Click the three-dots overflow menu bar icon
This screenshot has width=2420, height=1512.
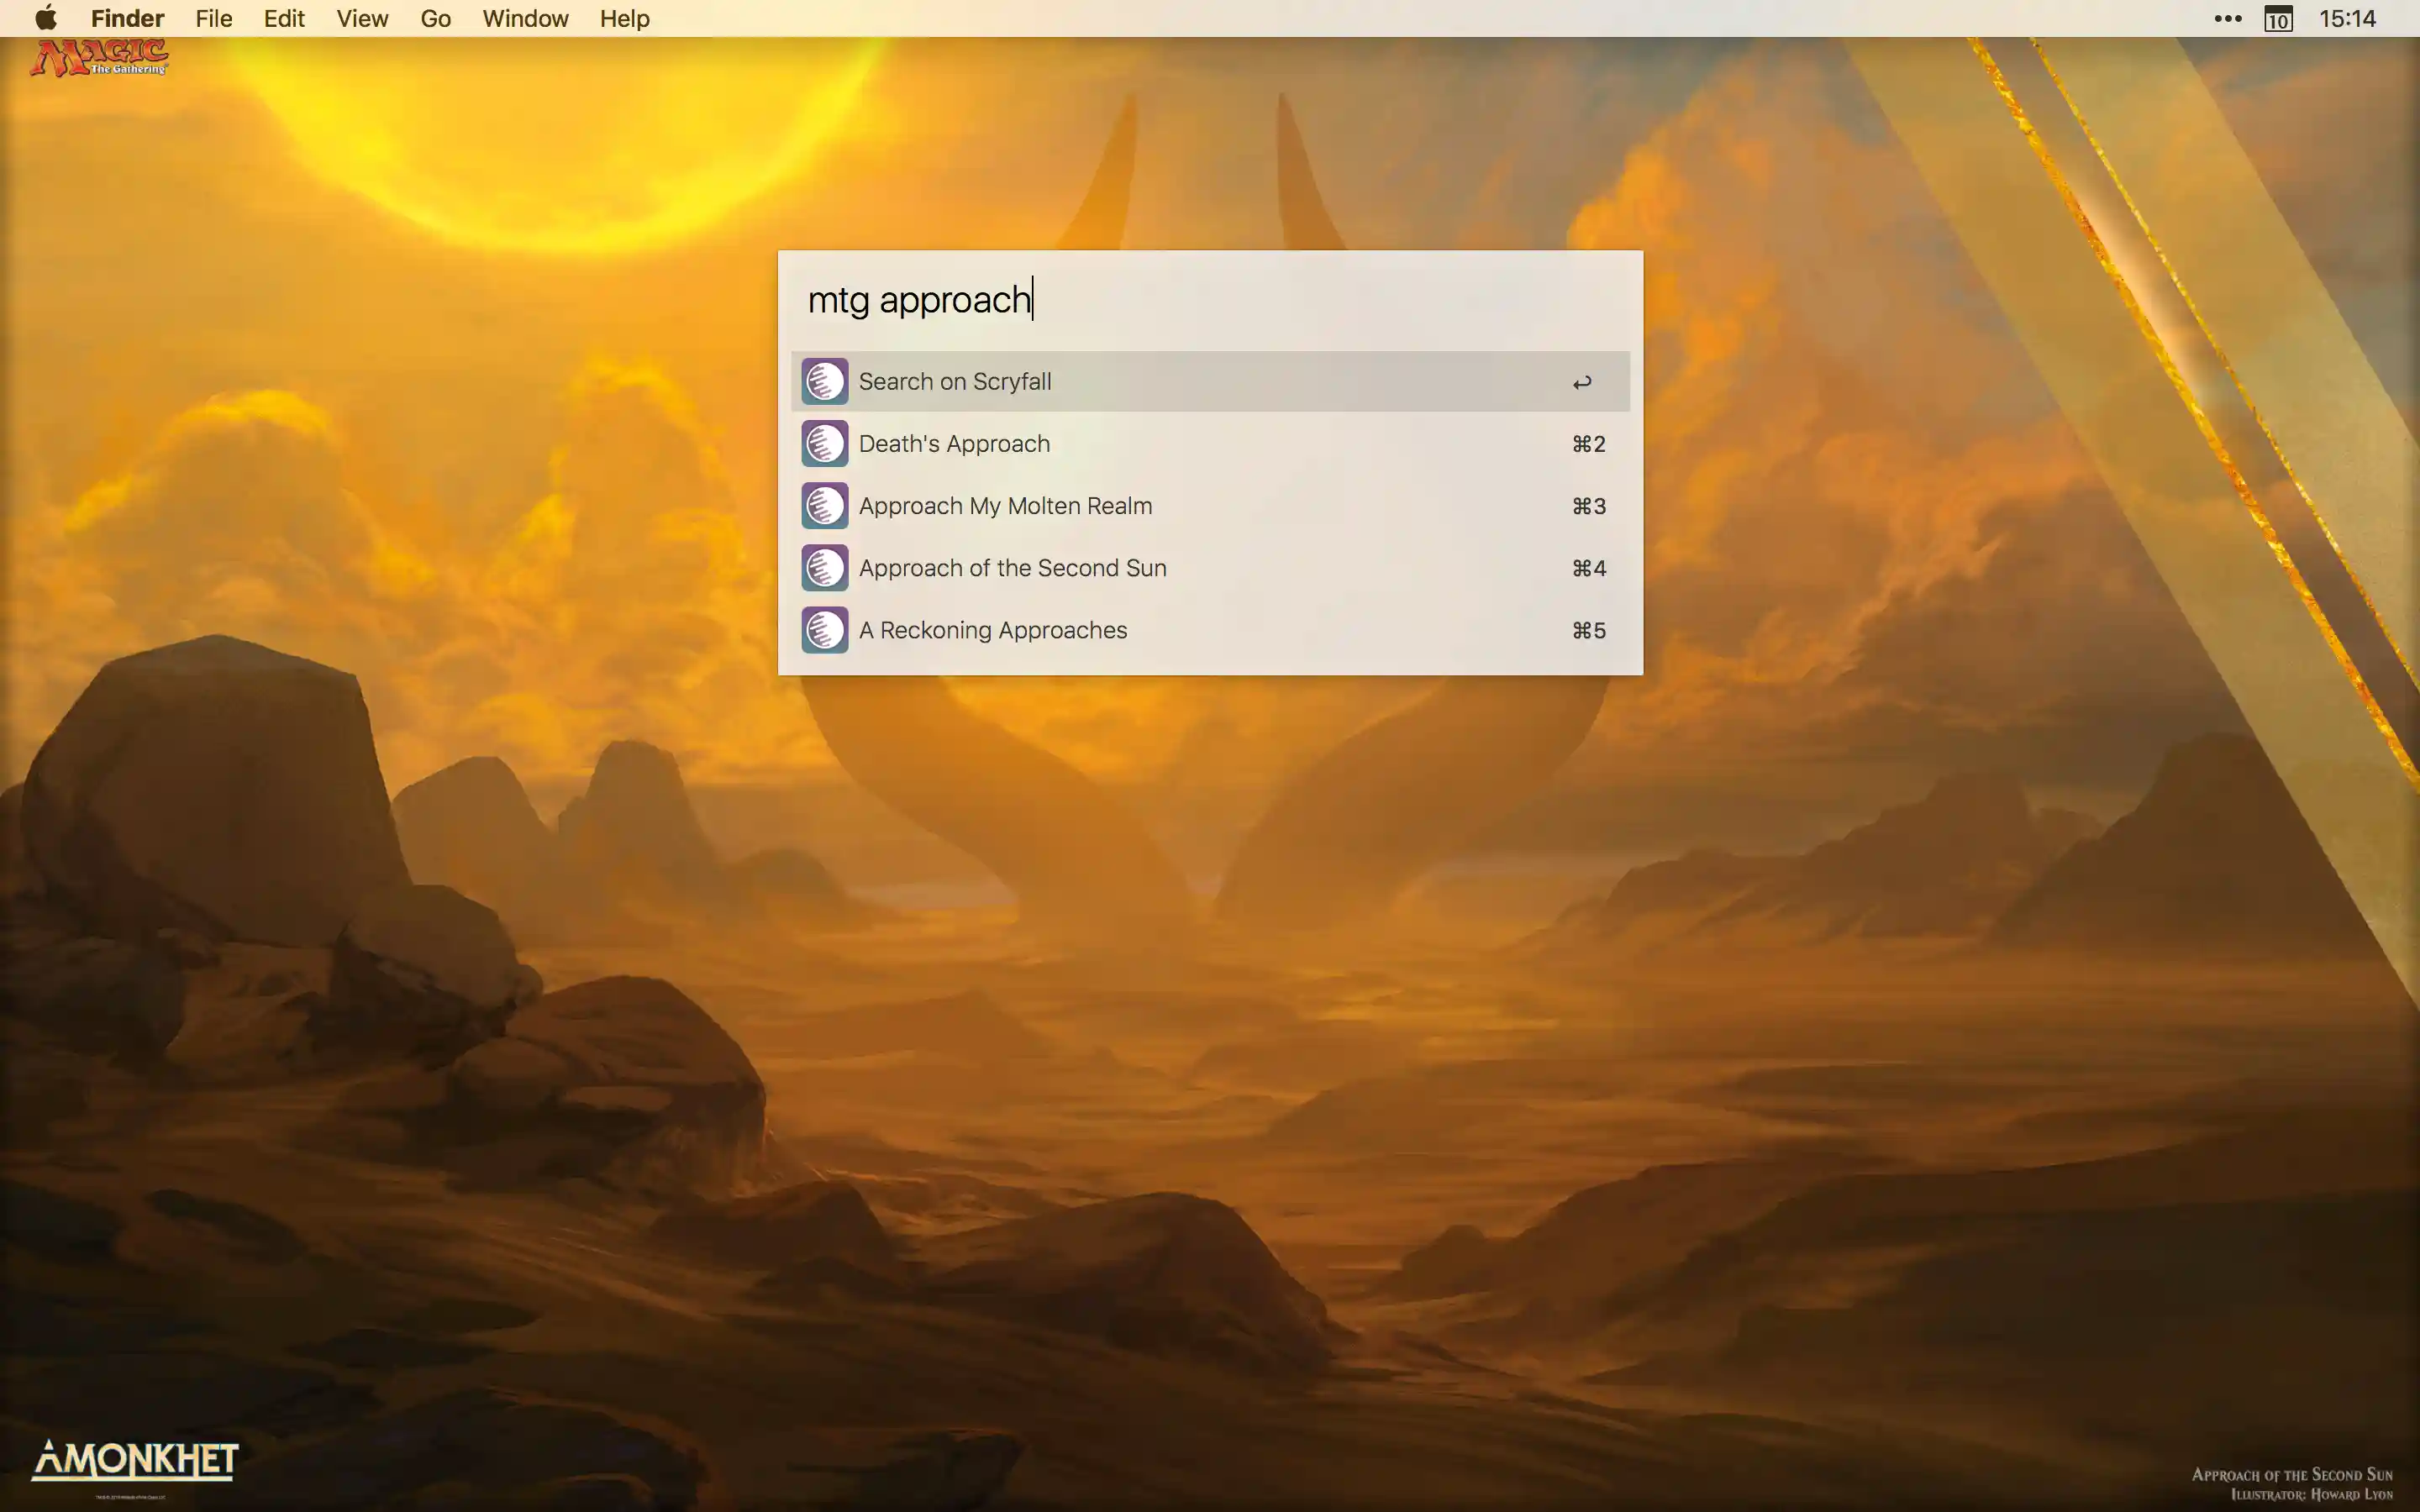pos(2227,18)
